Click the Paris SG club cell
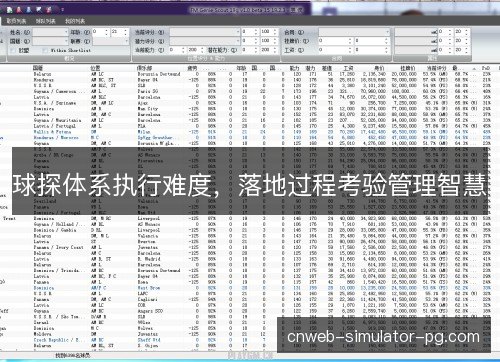The width and height of the screenshot is (500, 362). (x=148, y=91)
